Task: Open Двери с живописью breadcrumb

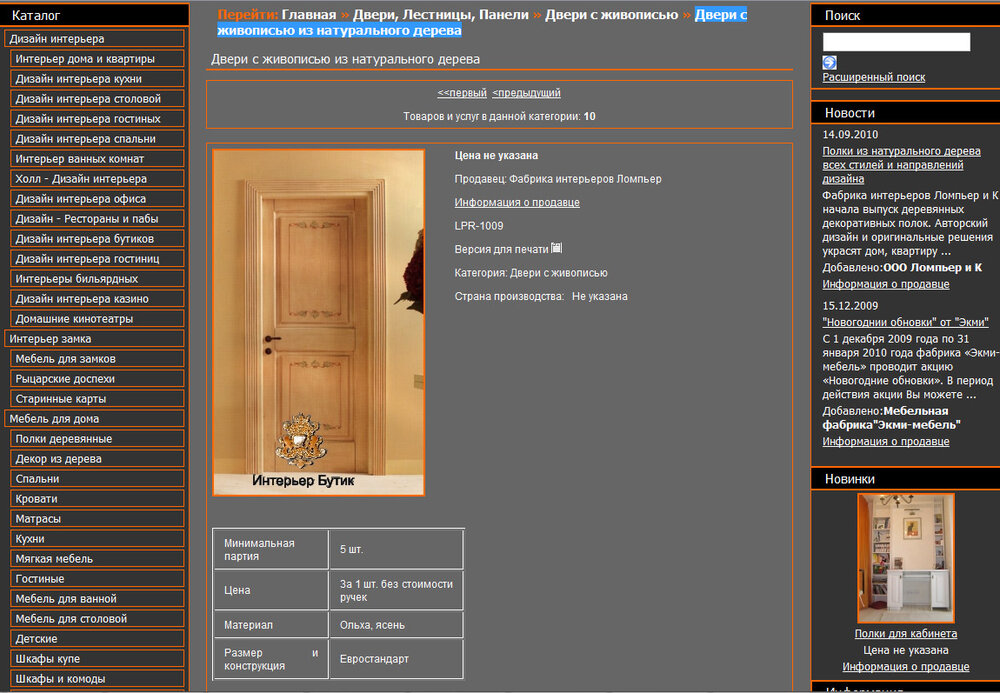Action: [611, 15]
